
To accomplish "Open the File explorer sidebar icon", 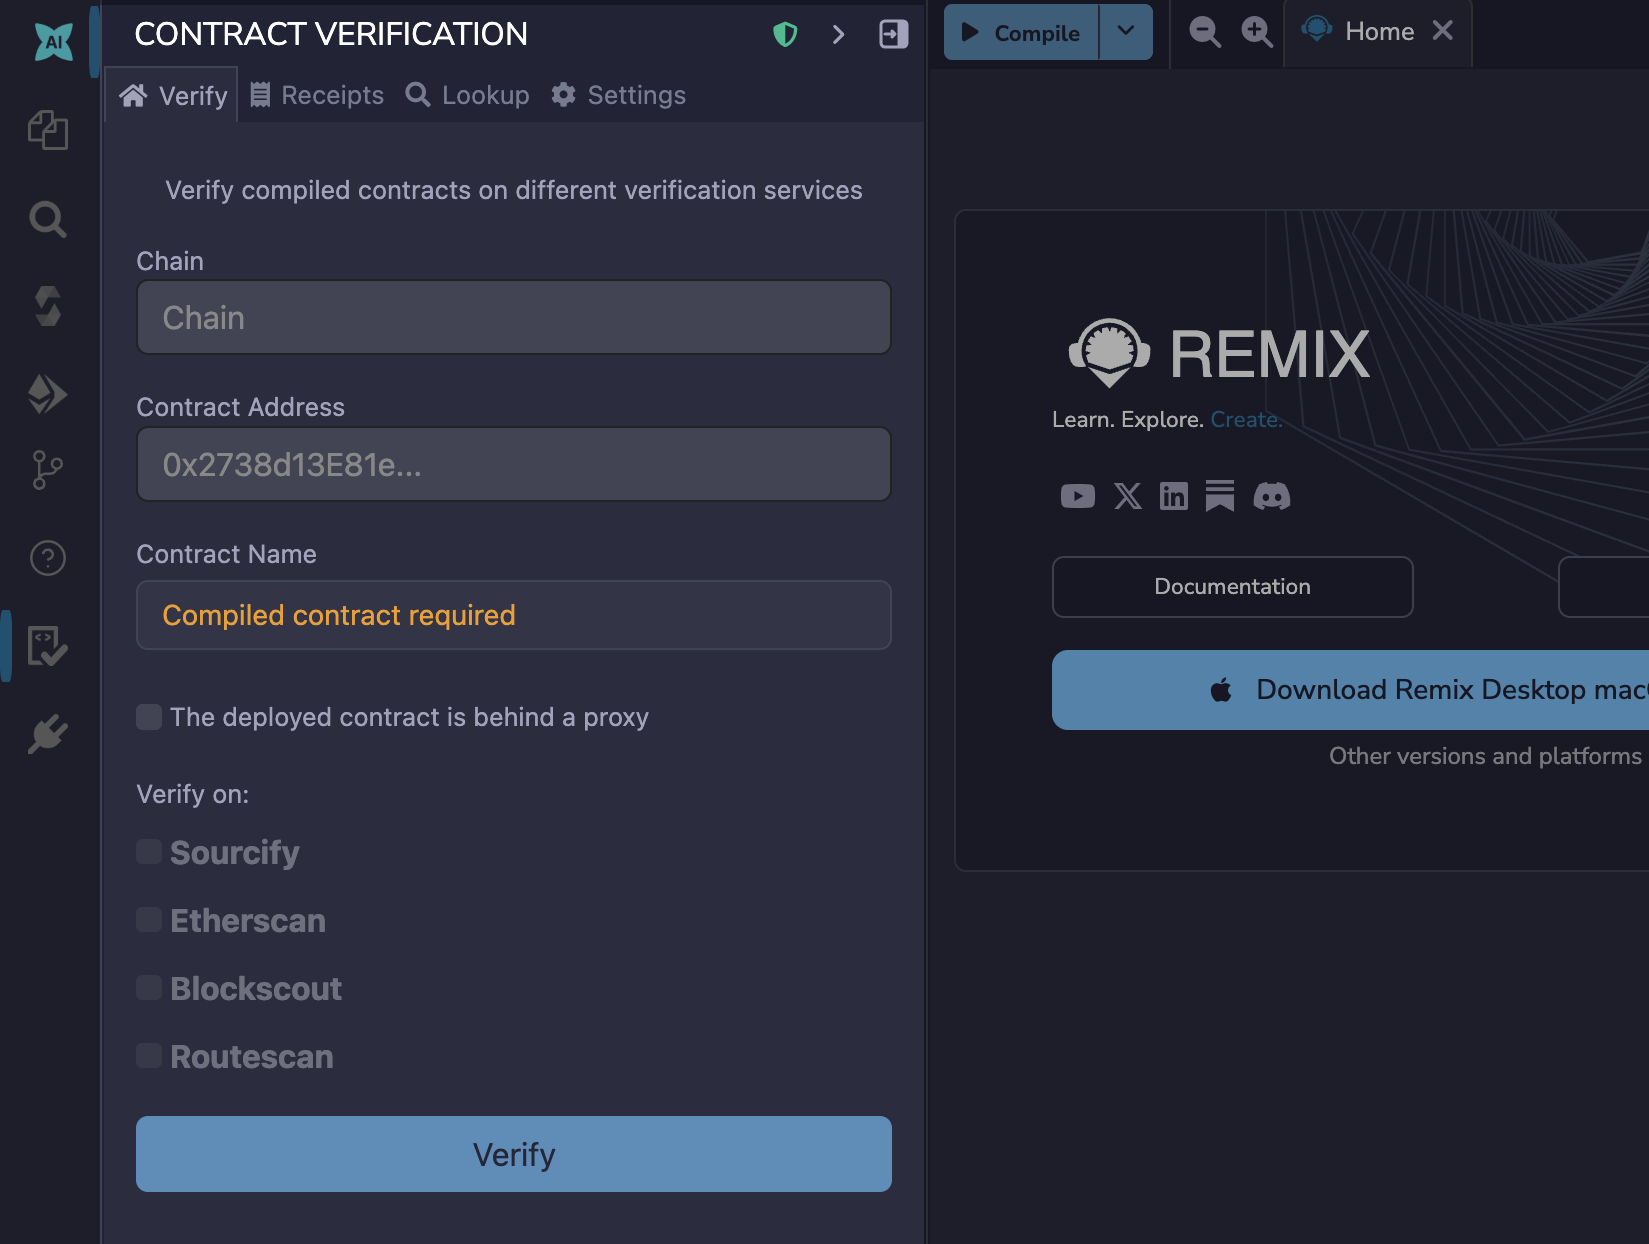I will coord(48,130).
